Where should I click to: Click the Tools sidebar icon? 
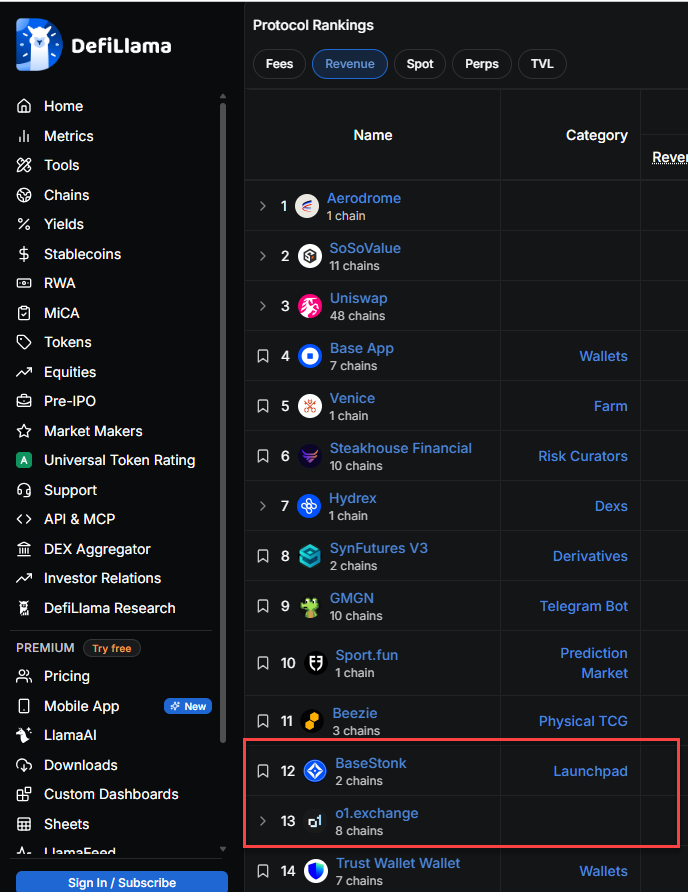click(x=24, y=165)
